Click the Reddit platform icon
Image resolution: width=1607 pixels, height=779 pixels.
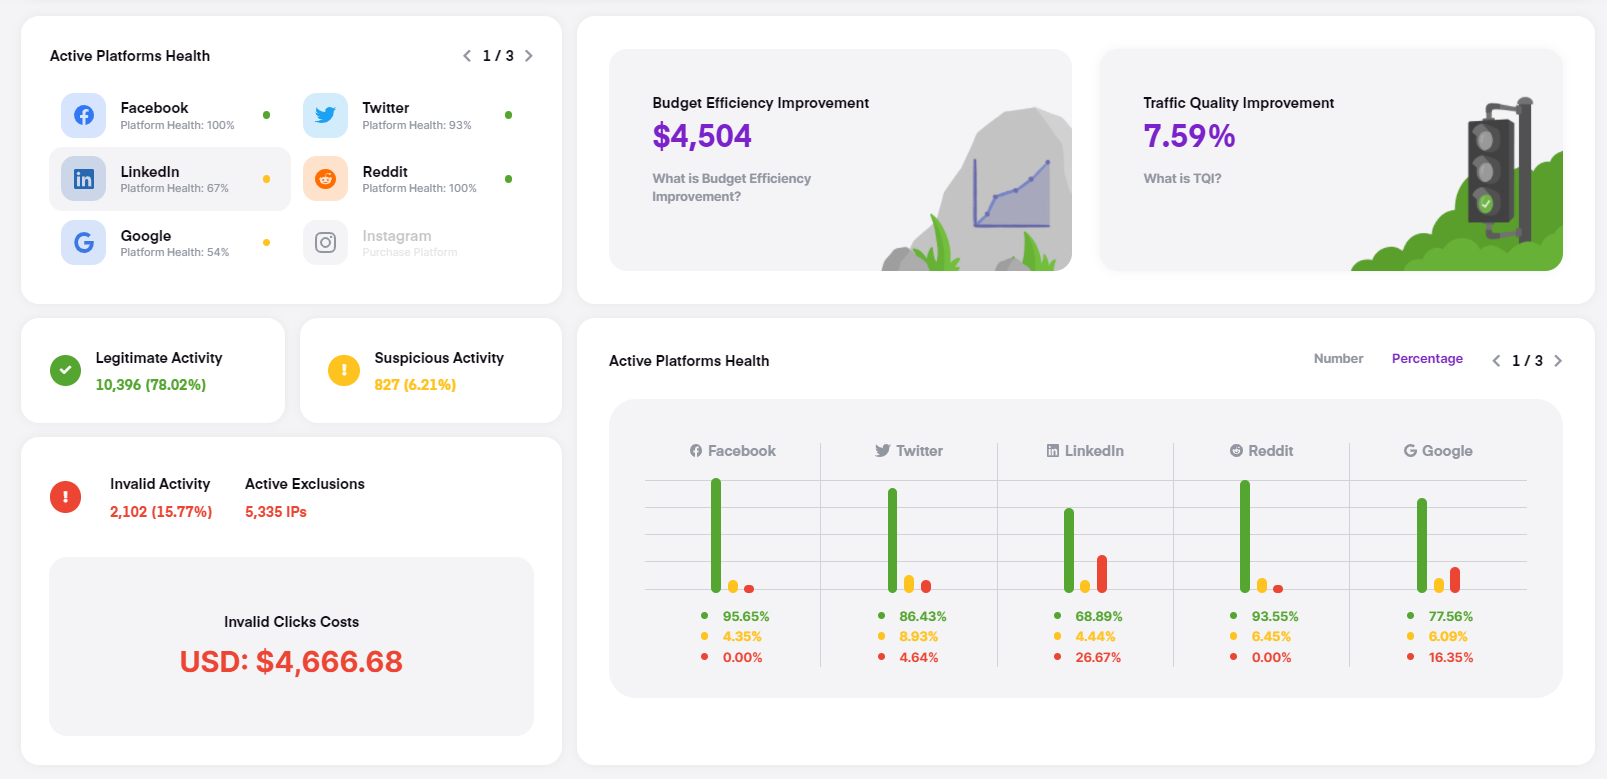click(325, 179)
